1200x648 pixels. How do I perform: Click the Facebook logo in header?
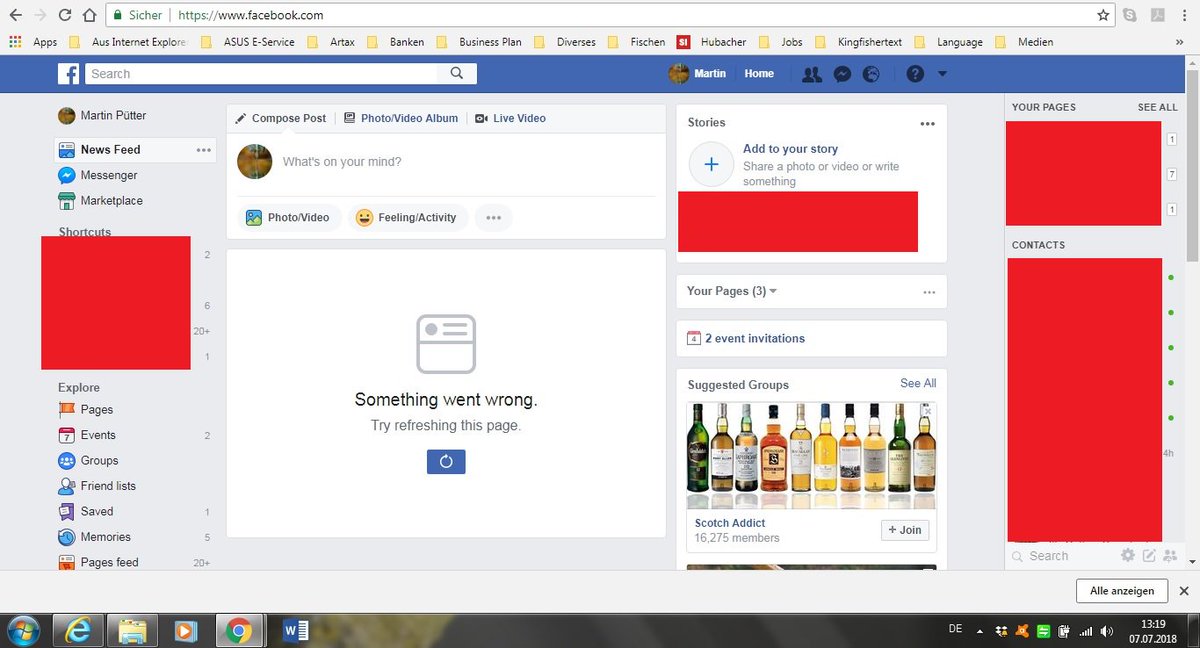(68, 74)
